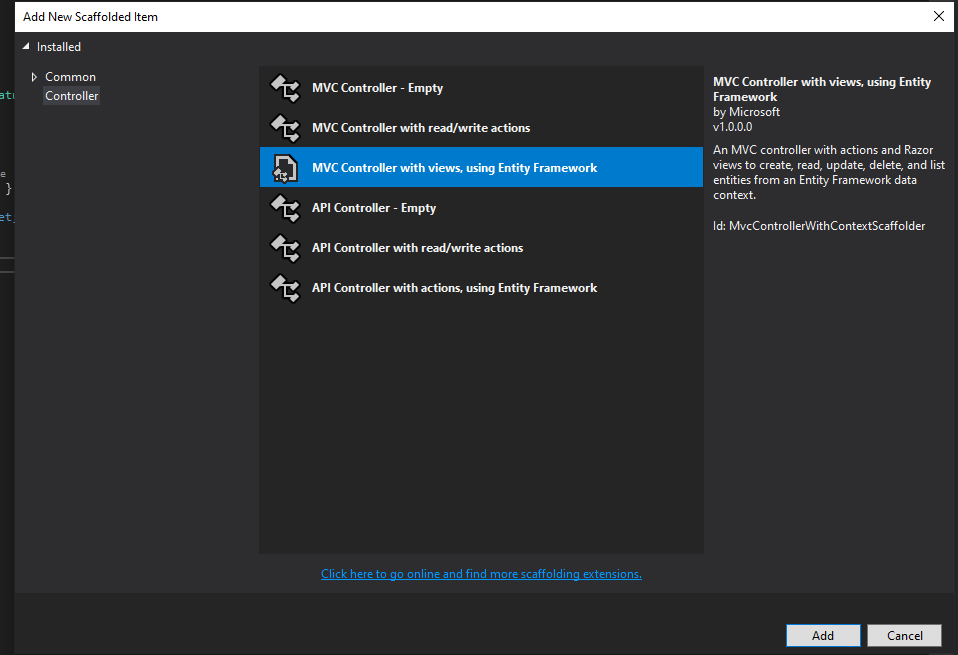Image resolution: width=958 pixels, height=655 pixels.
Task: Click the Installed disclosure triangle
Action: coord(24,46)
